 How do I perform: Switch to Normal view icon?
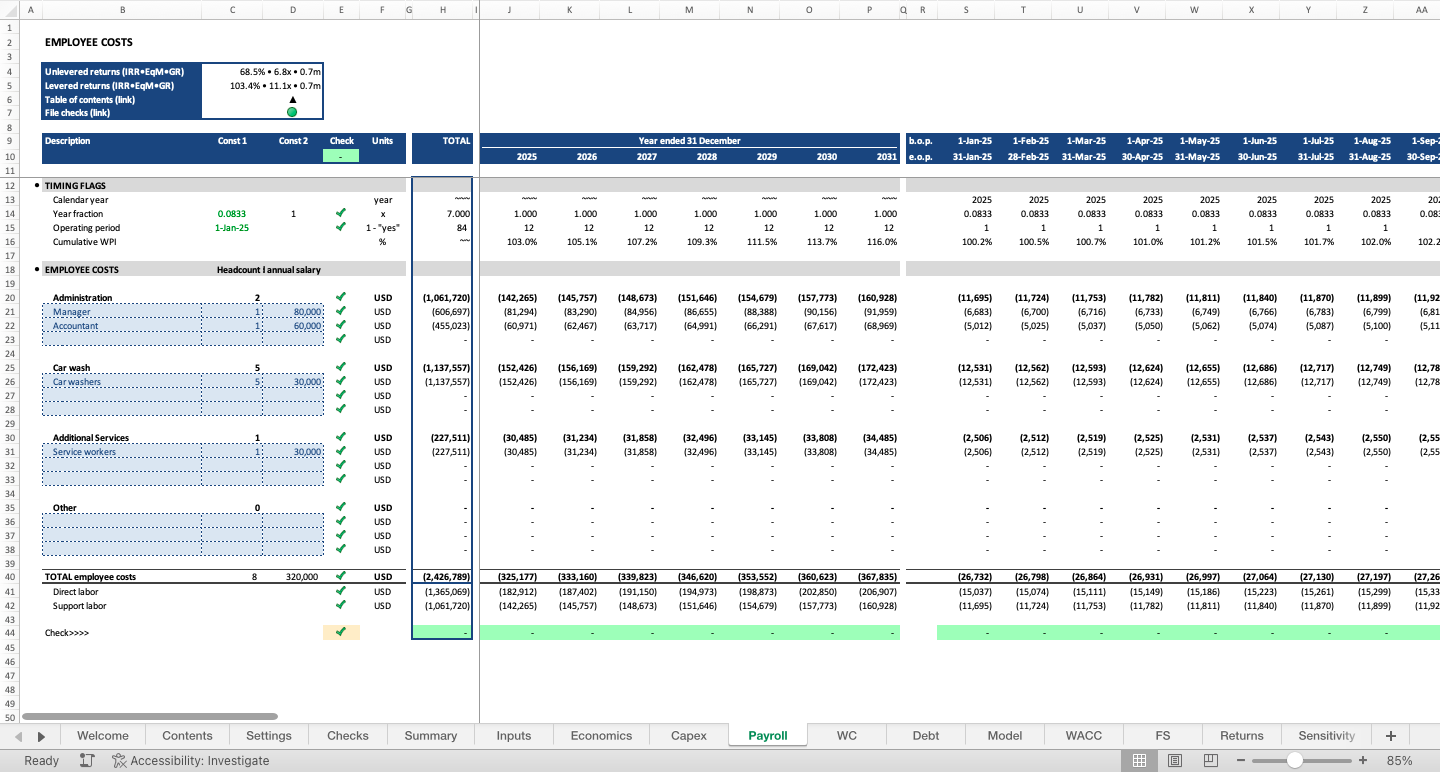click(x=1139, y=761)
